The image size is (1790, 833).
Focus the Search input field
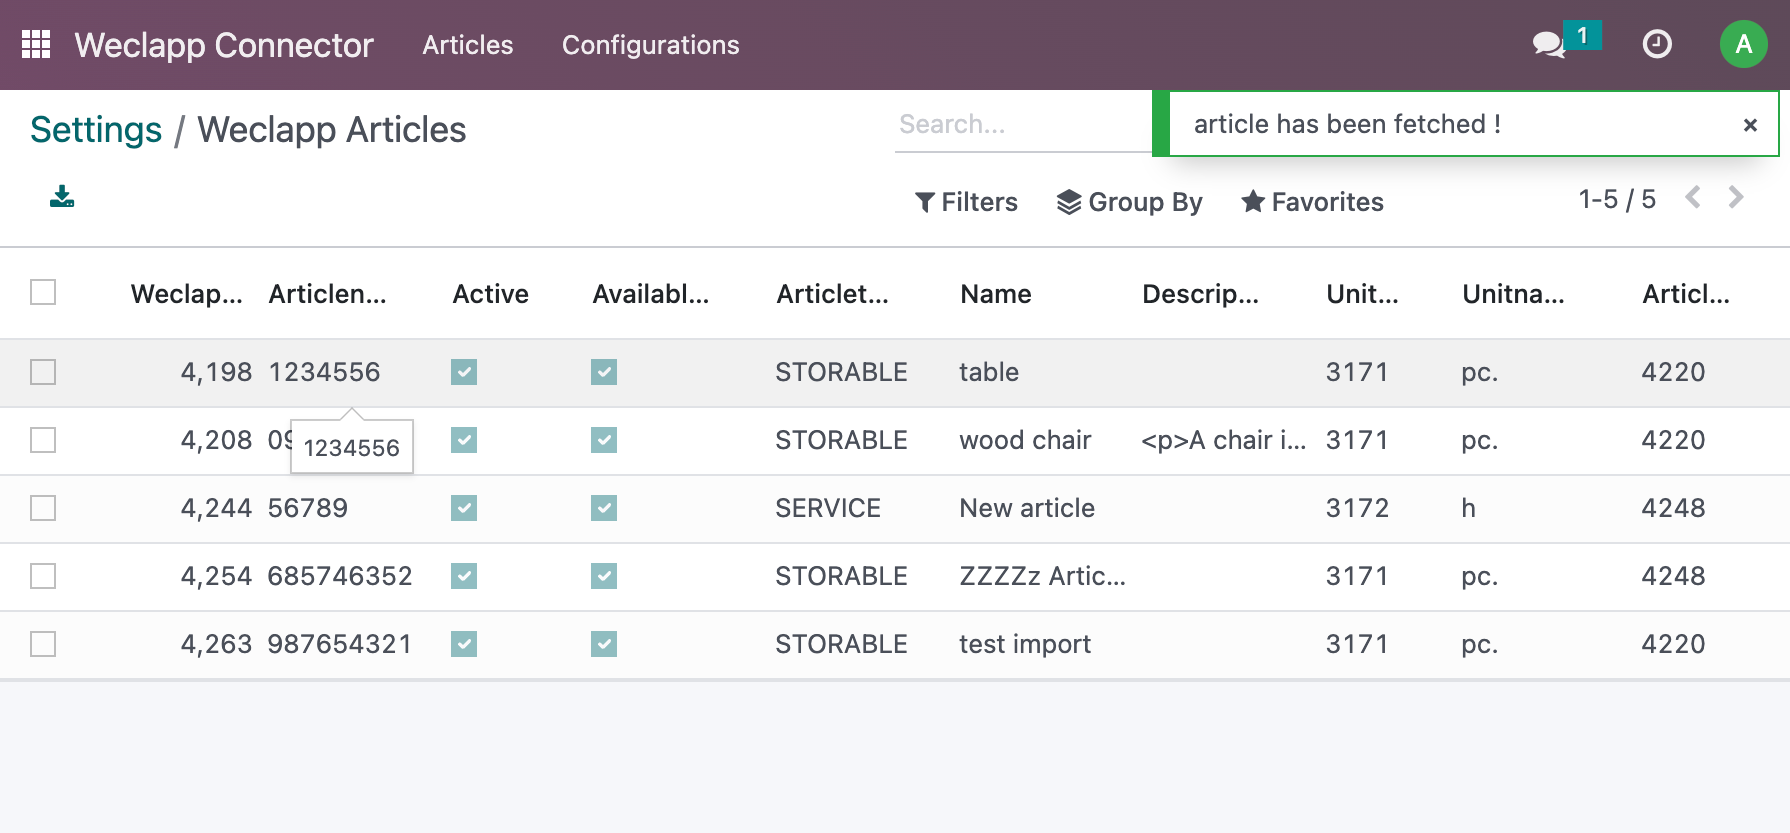click(x=1023, y=125)
